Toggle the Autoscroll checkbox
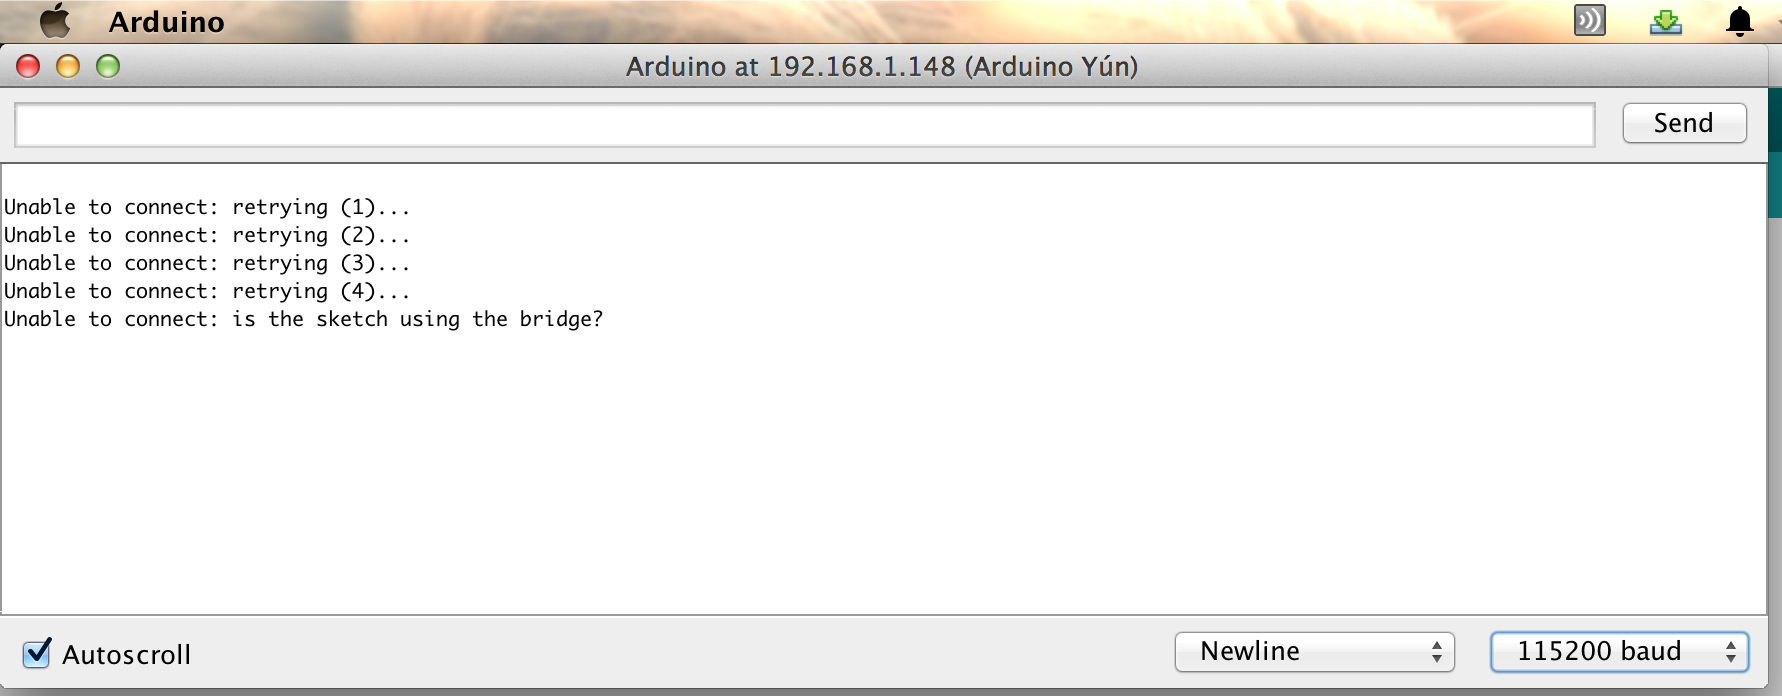 click(x=37, y=653)
